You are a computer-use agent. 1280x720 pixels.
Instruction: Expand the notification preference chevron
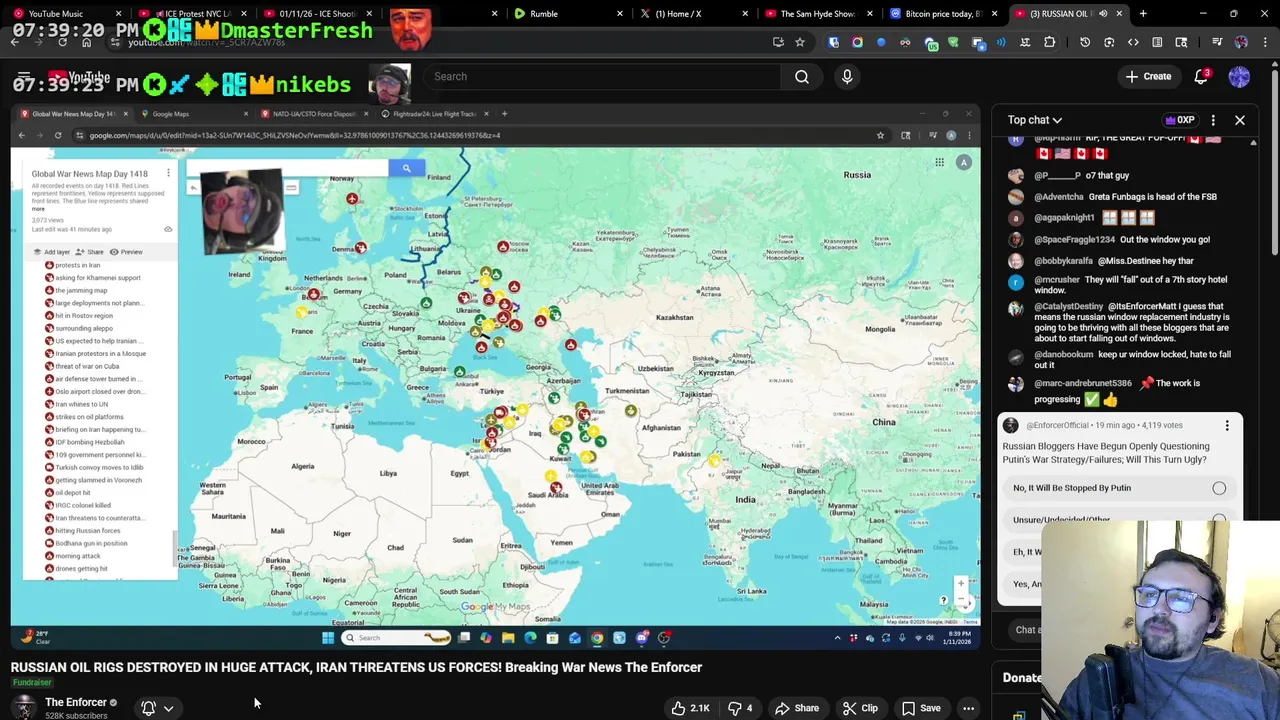coord(168,708)
